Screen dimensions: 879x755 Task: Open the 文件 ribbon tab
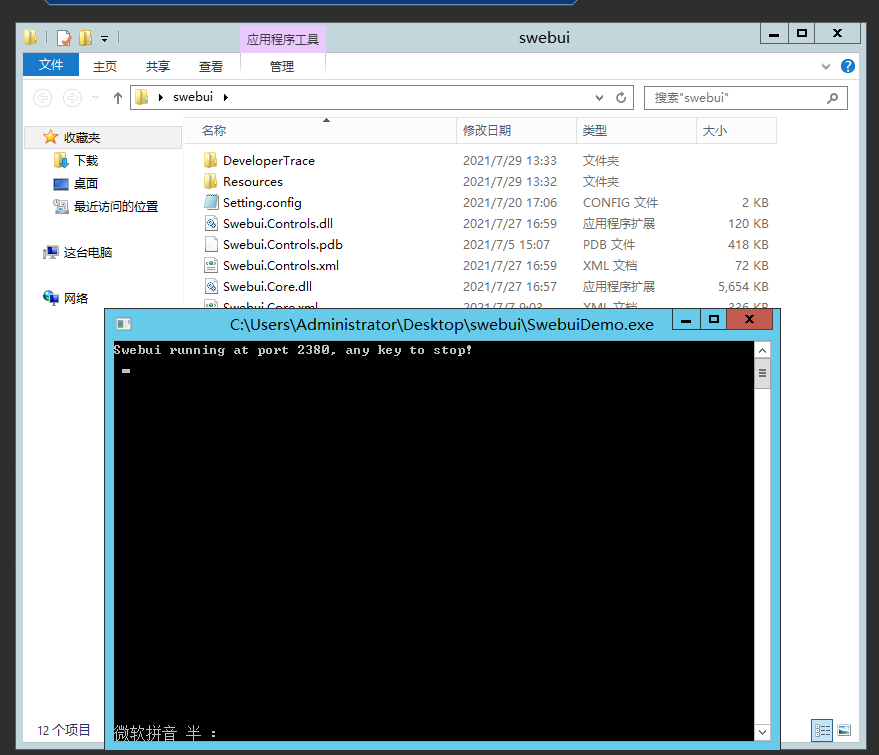tap(50, 65)
